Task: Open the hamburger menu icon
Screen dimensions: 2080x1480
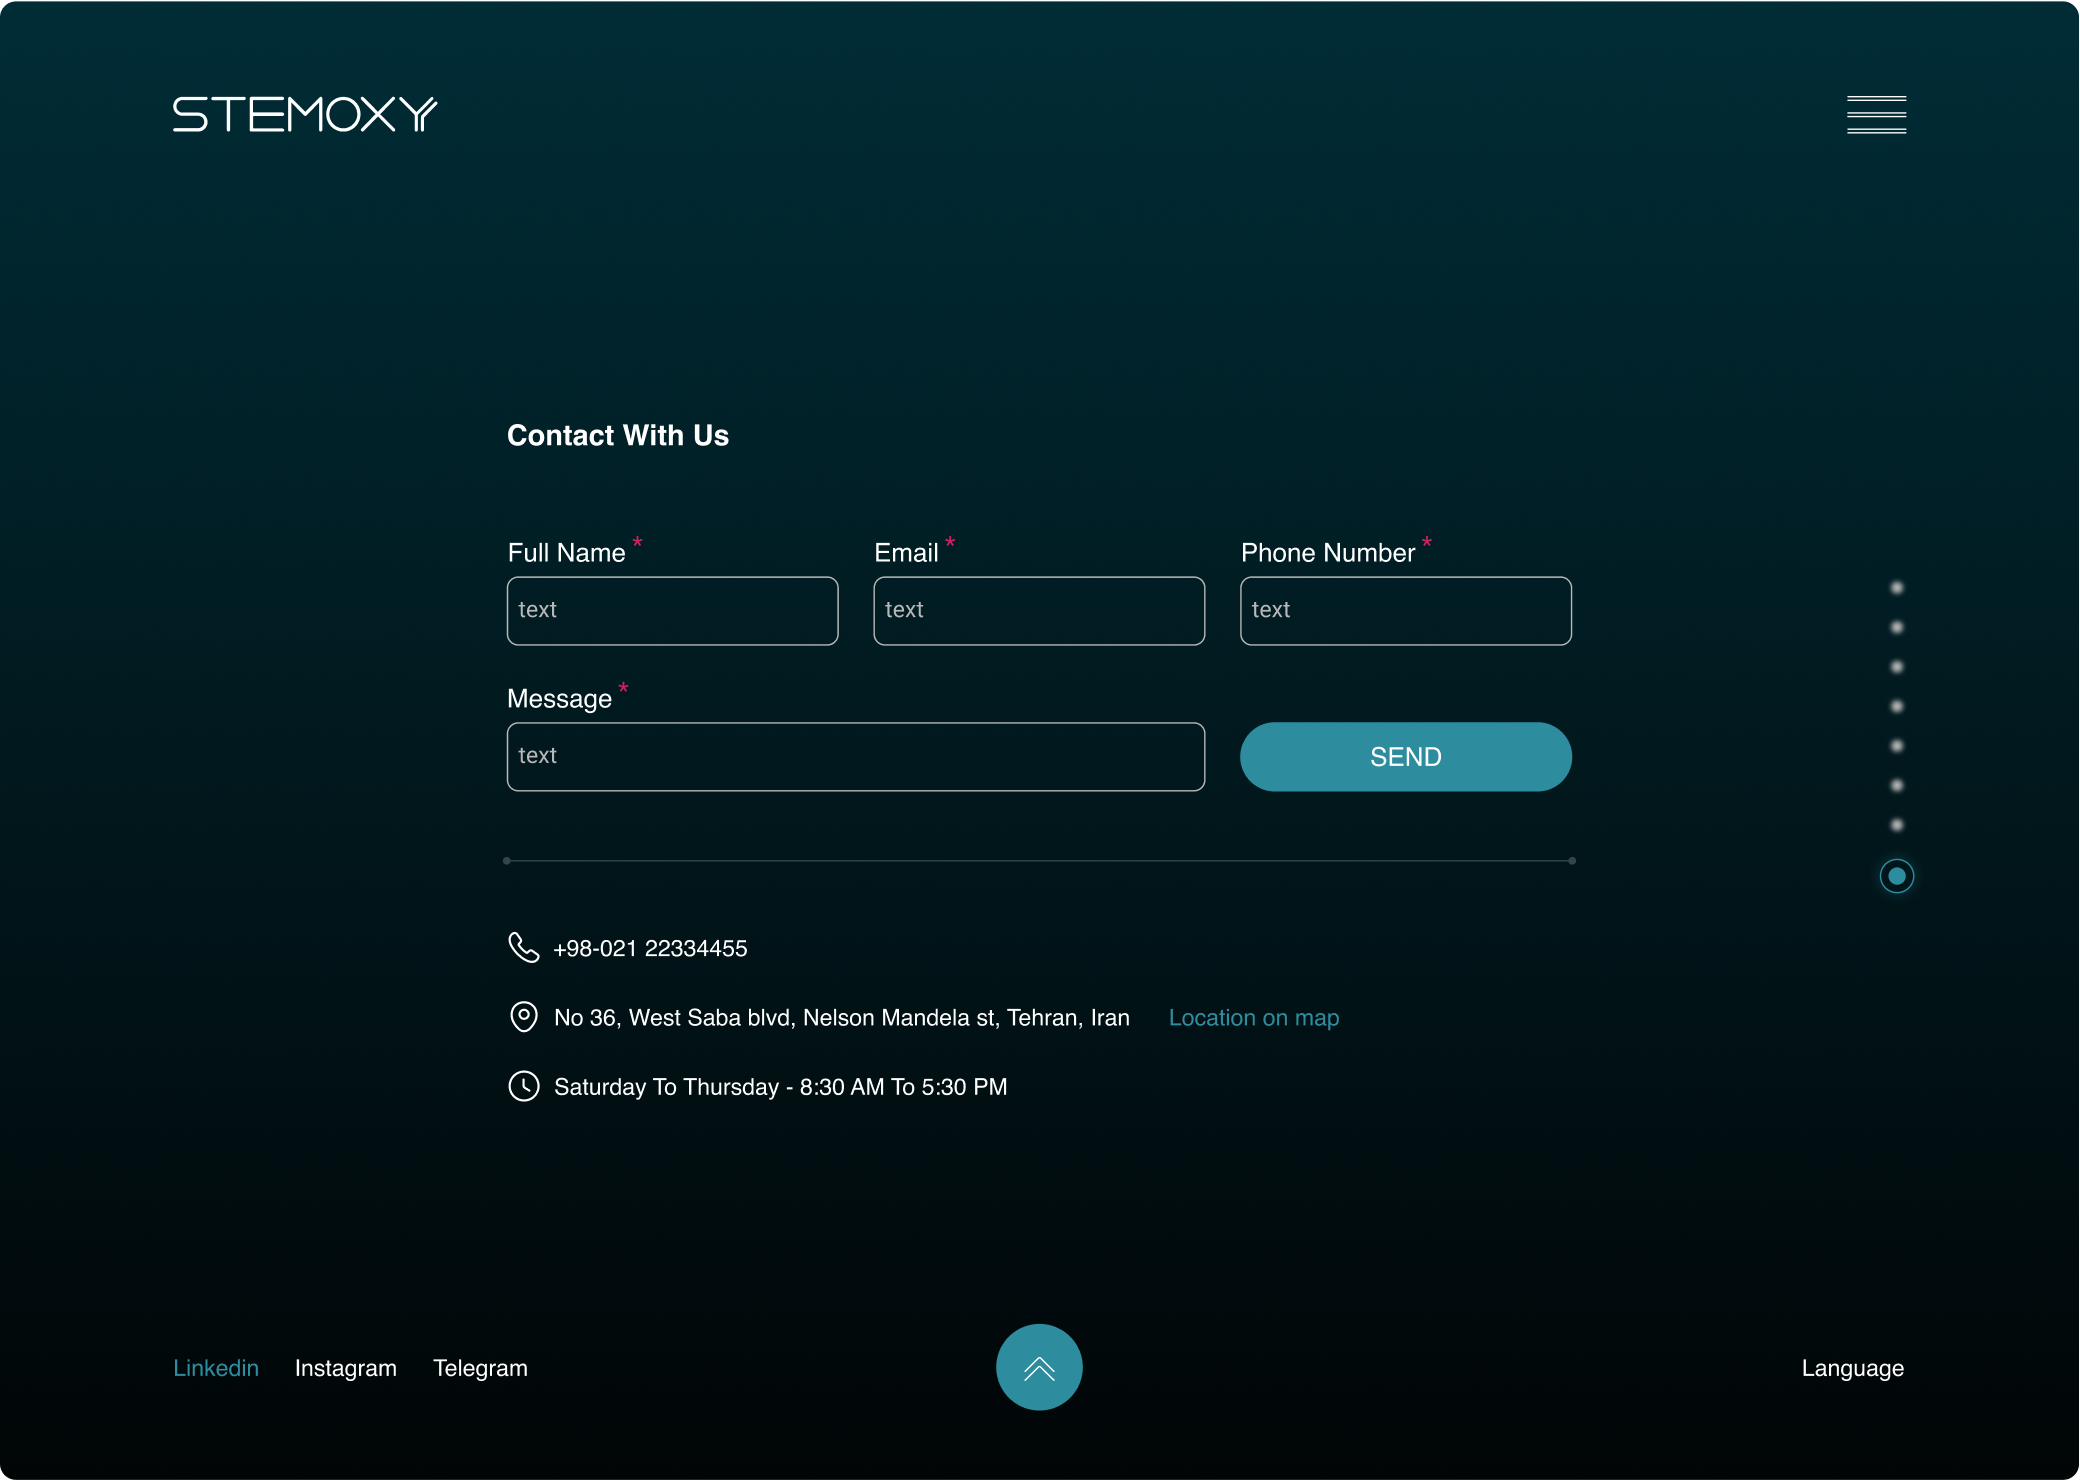Action: coord(1876,115)
